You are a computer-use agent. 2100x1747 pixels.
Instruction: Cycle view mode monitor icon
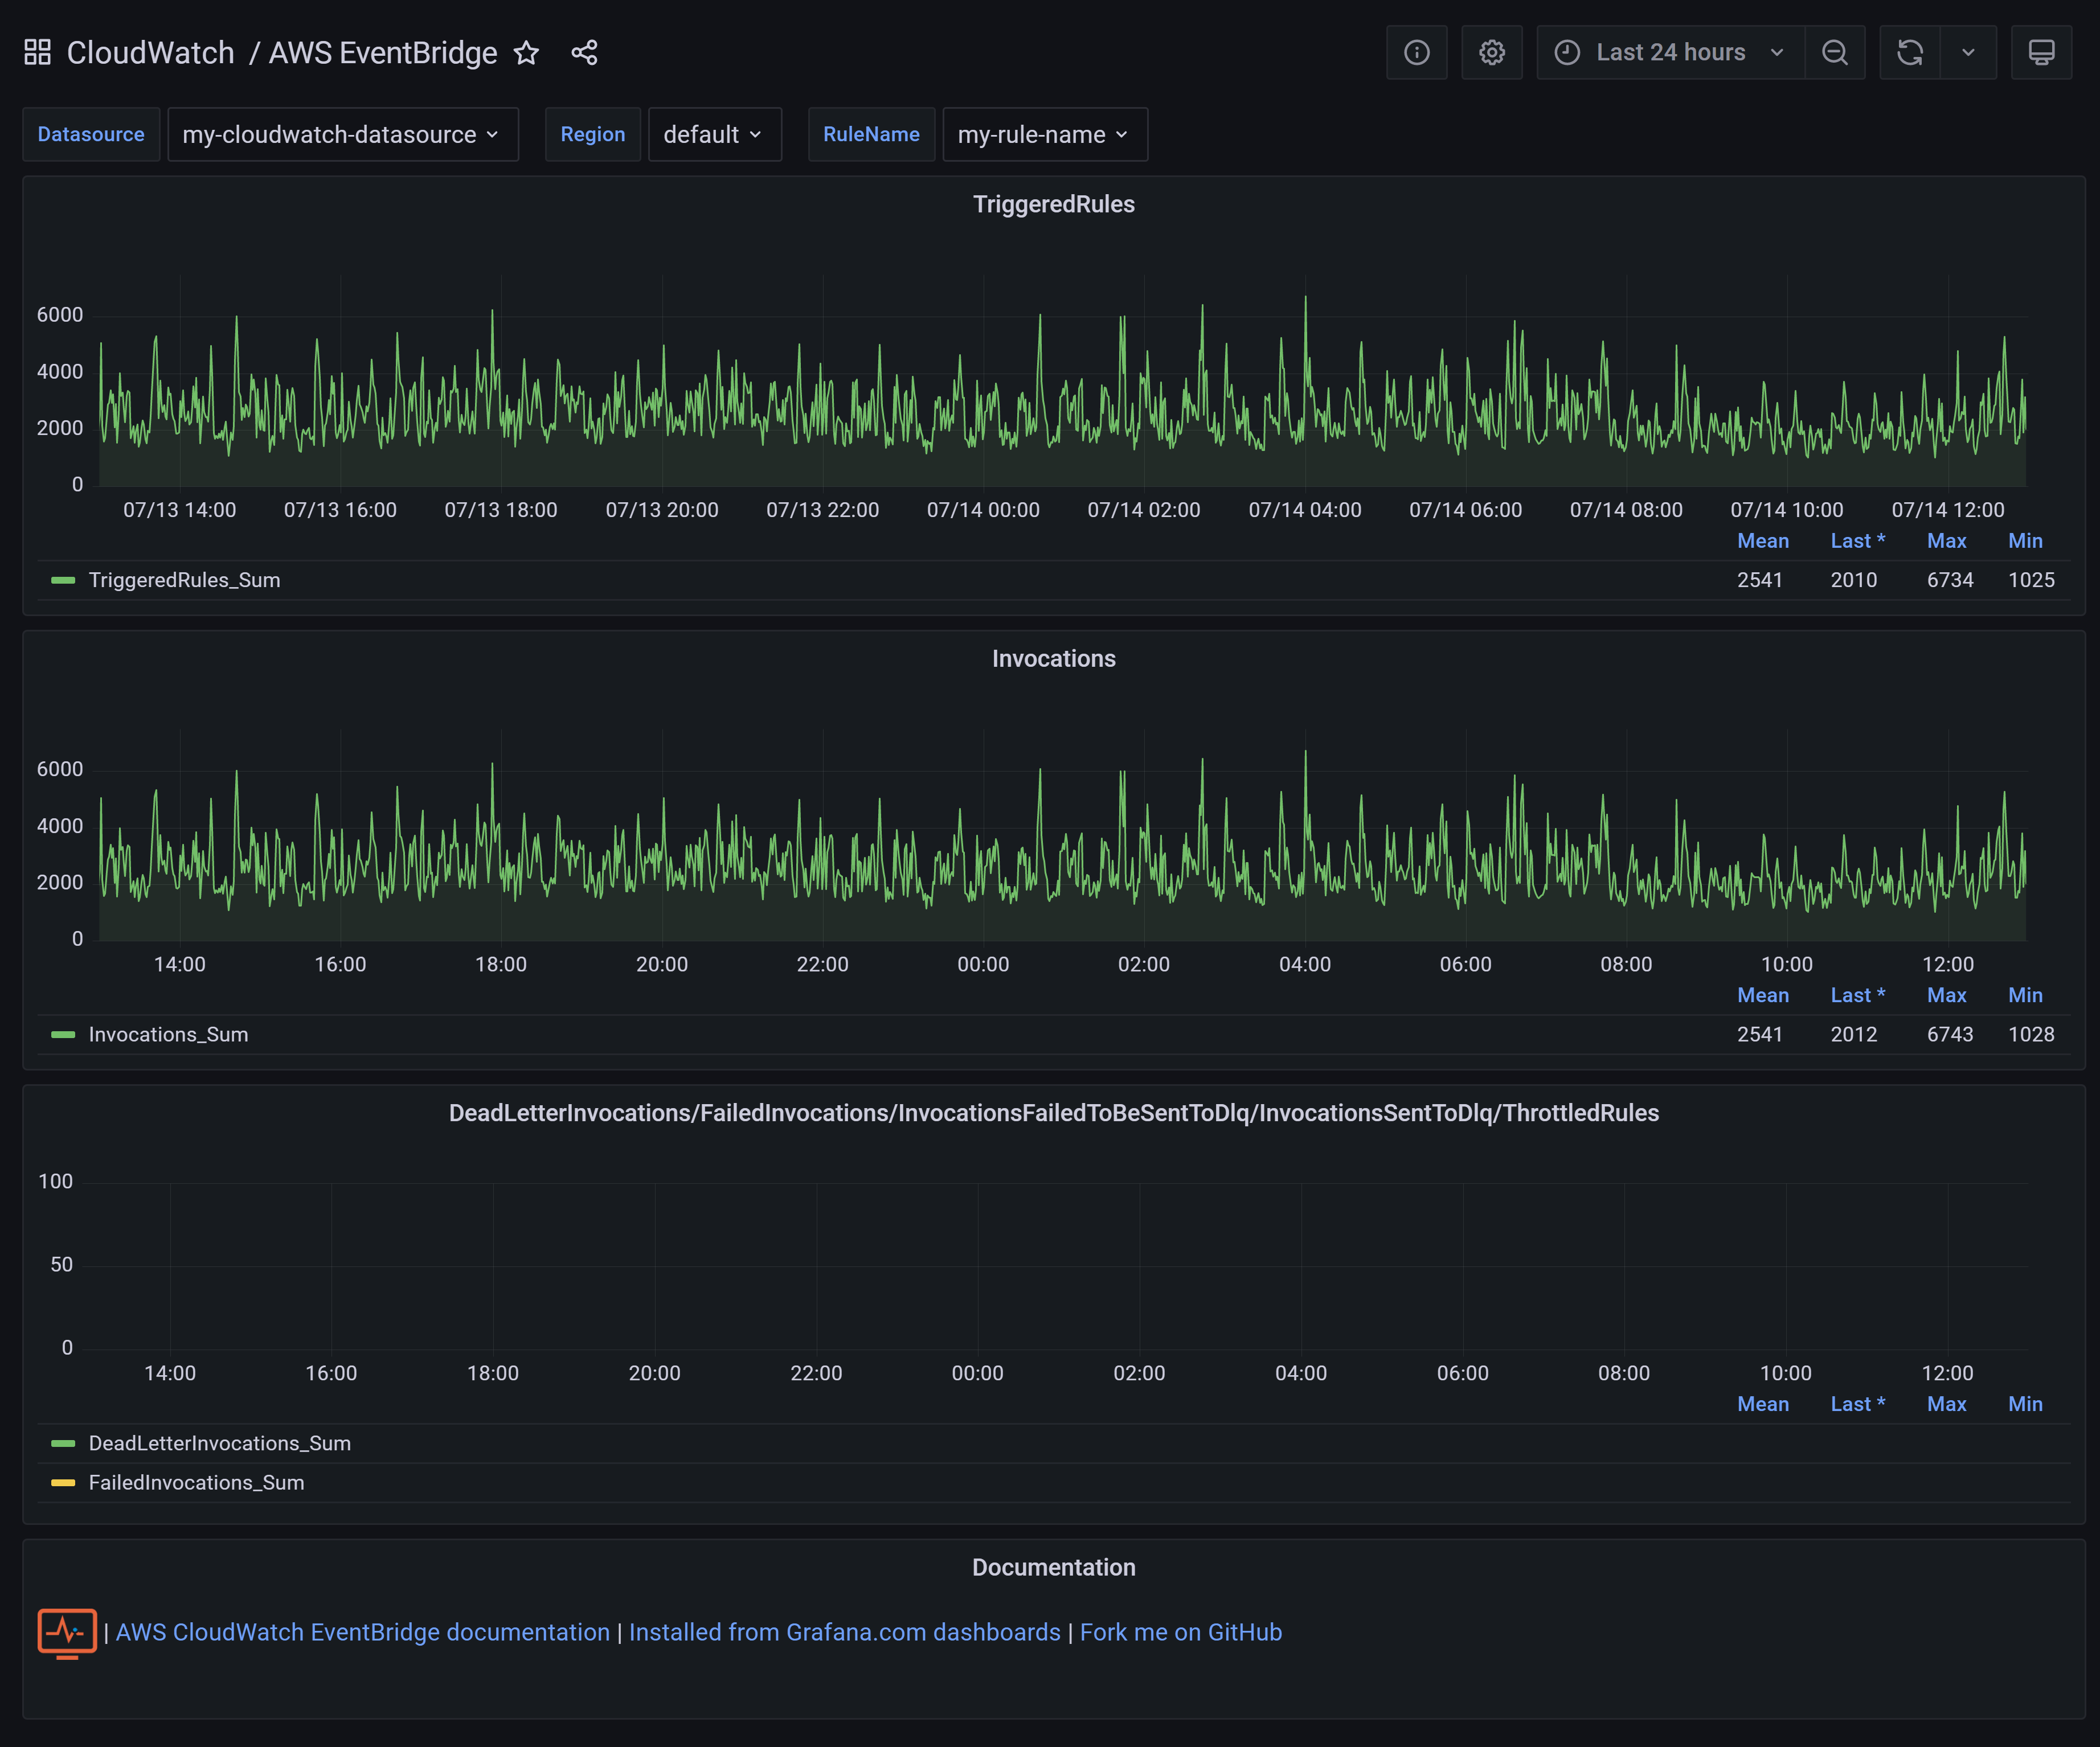(2041, 52)
